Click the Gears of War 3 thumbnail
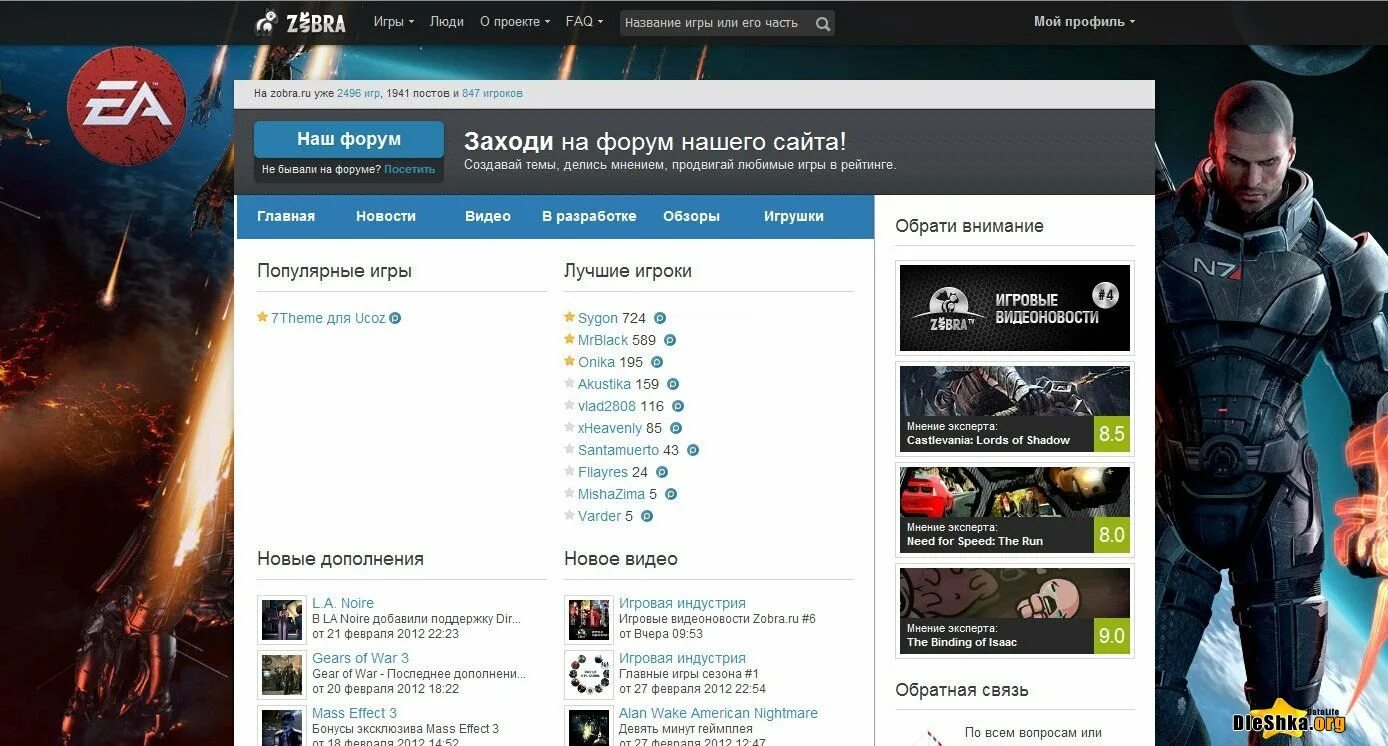 282,675
